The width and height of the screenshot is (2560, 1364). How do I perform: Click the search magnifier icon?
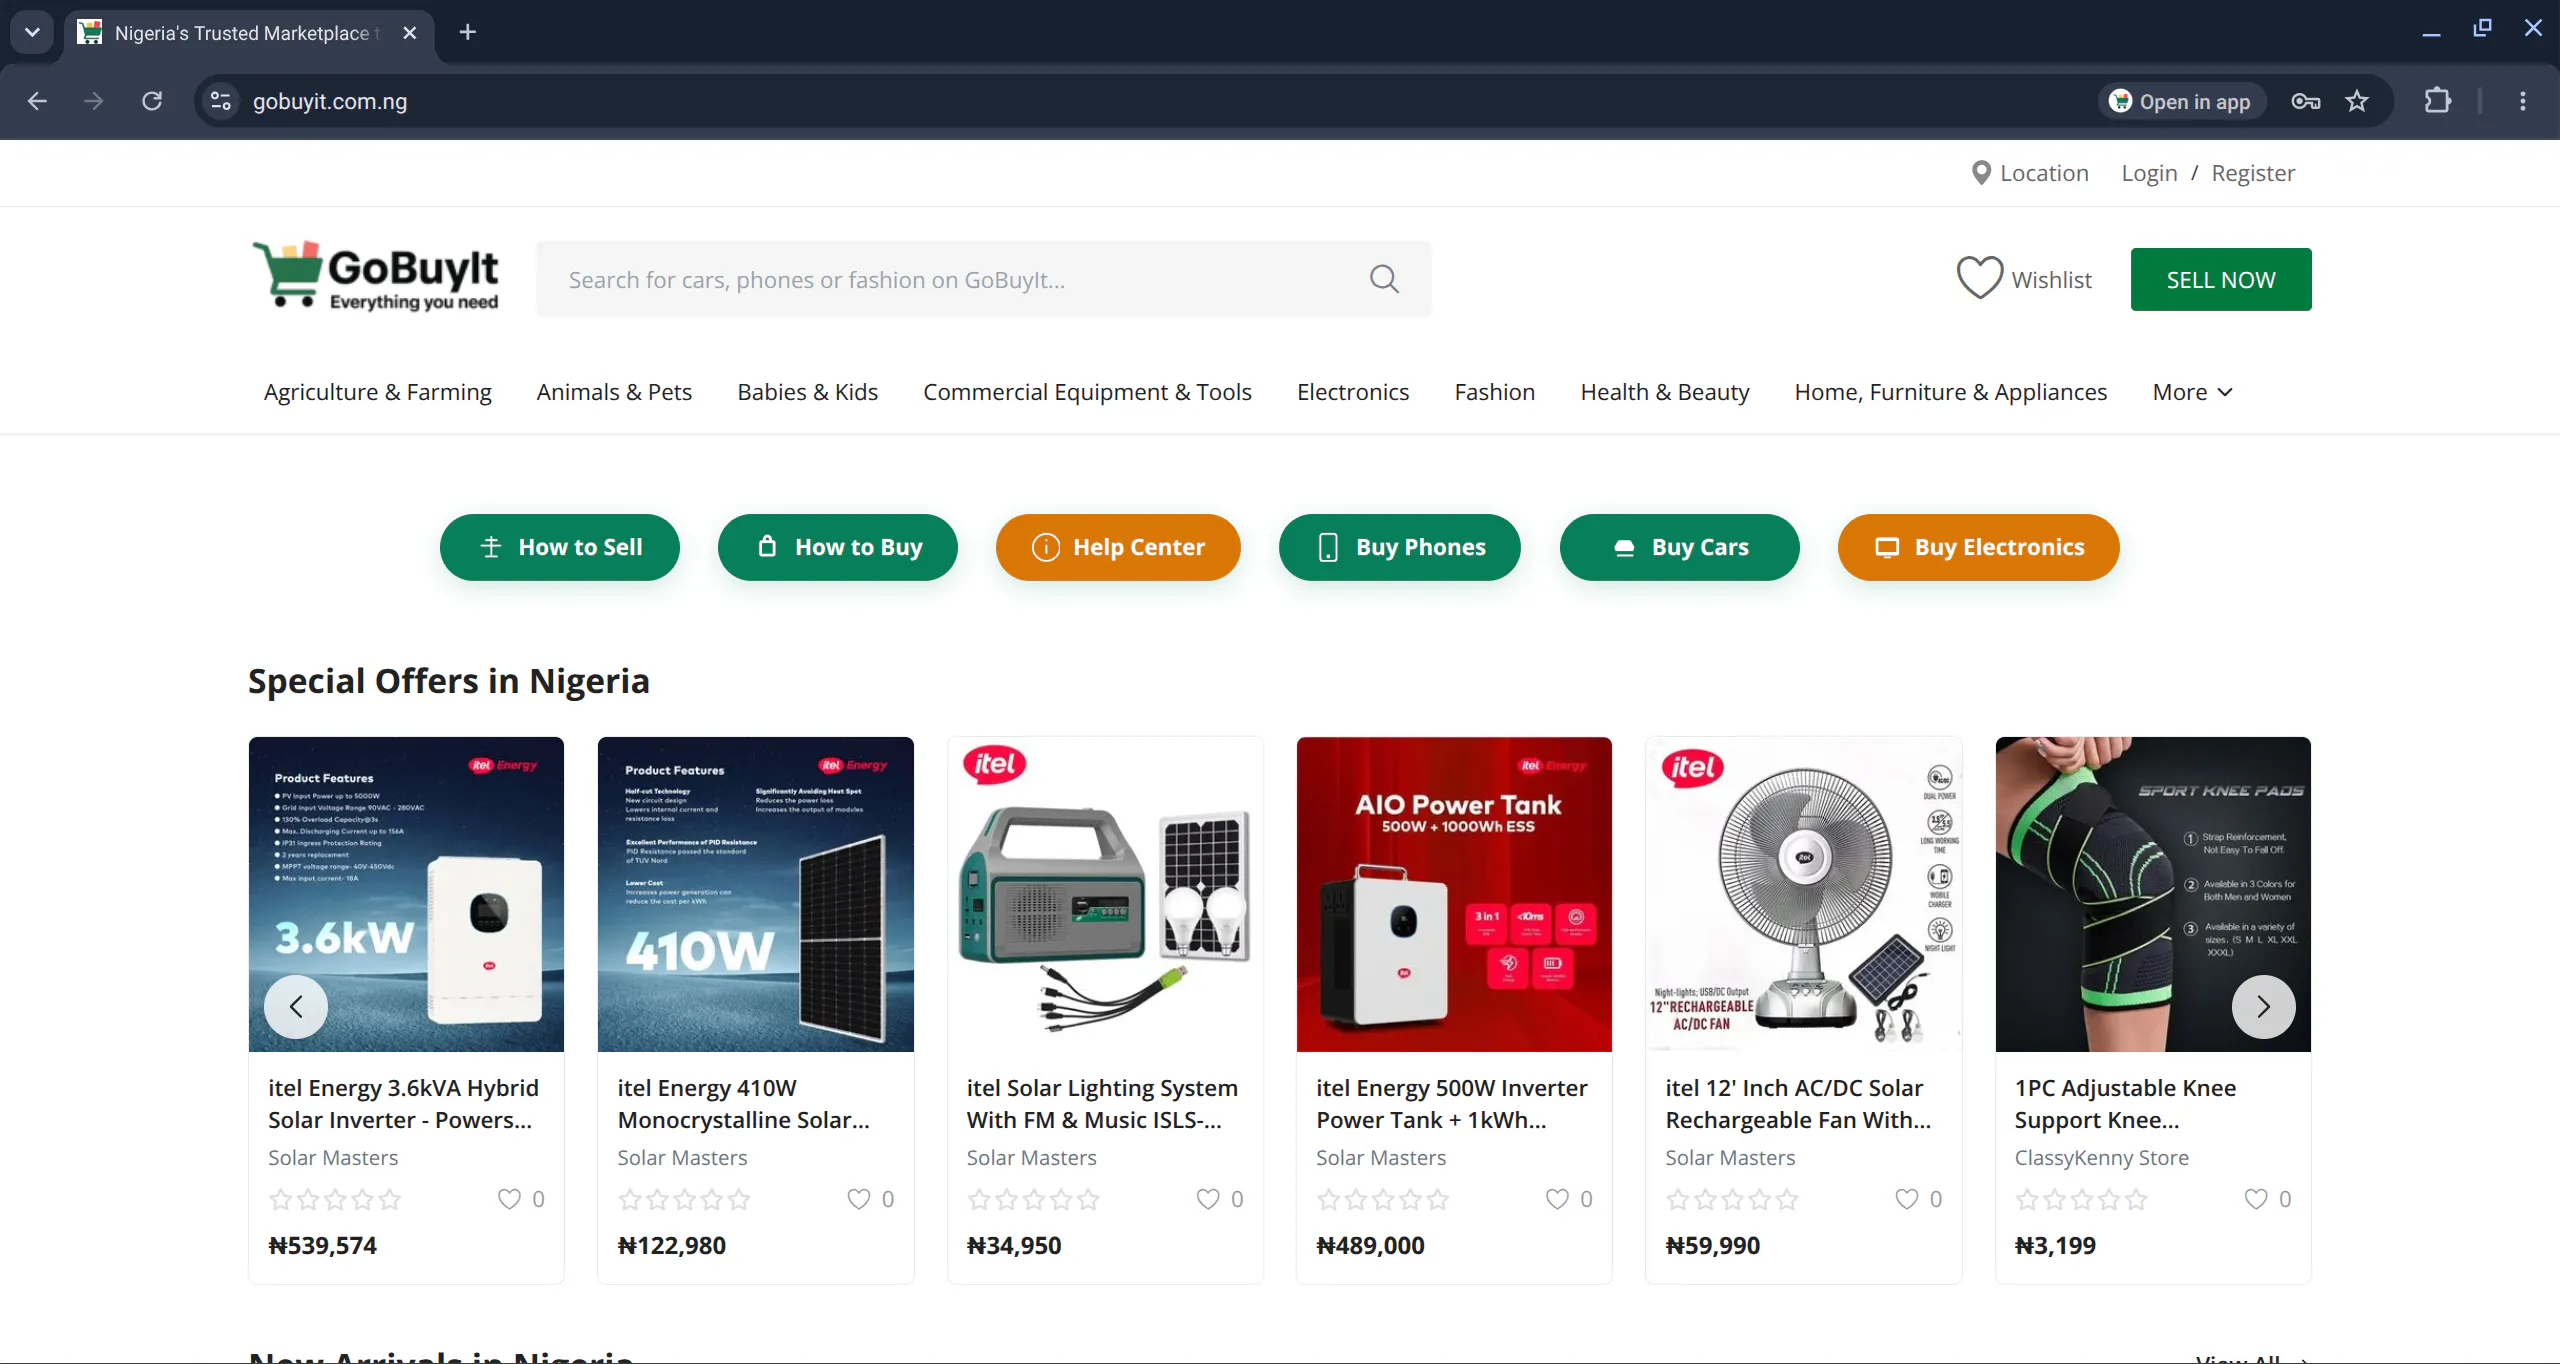tap(1384, 279)
